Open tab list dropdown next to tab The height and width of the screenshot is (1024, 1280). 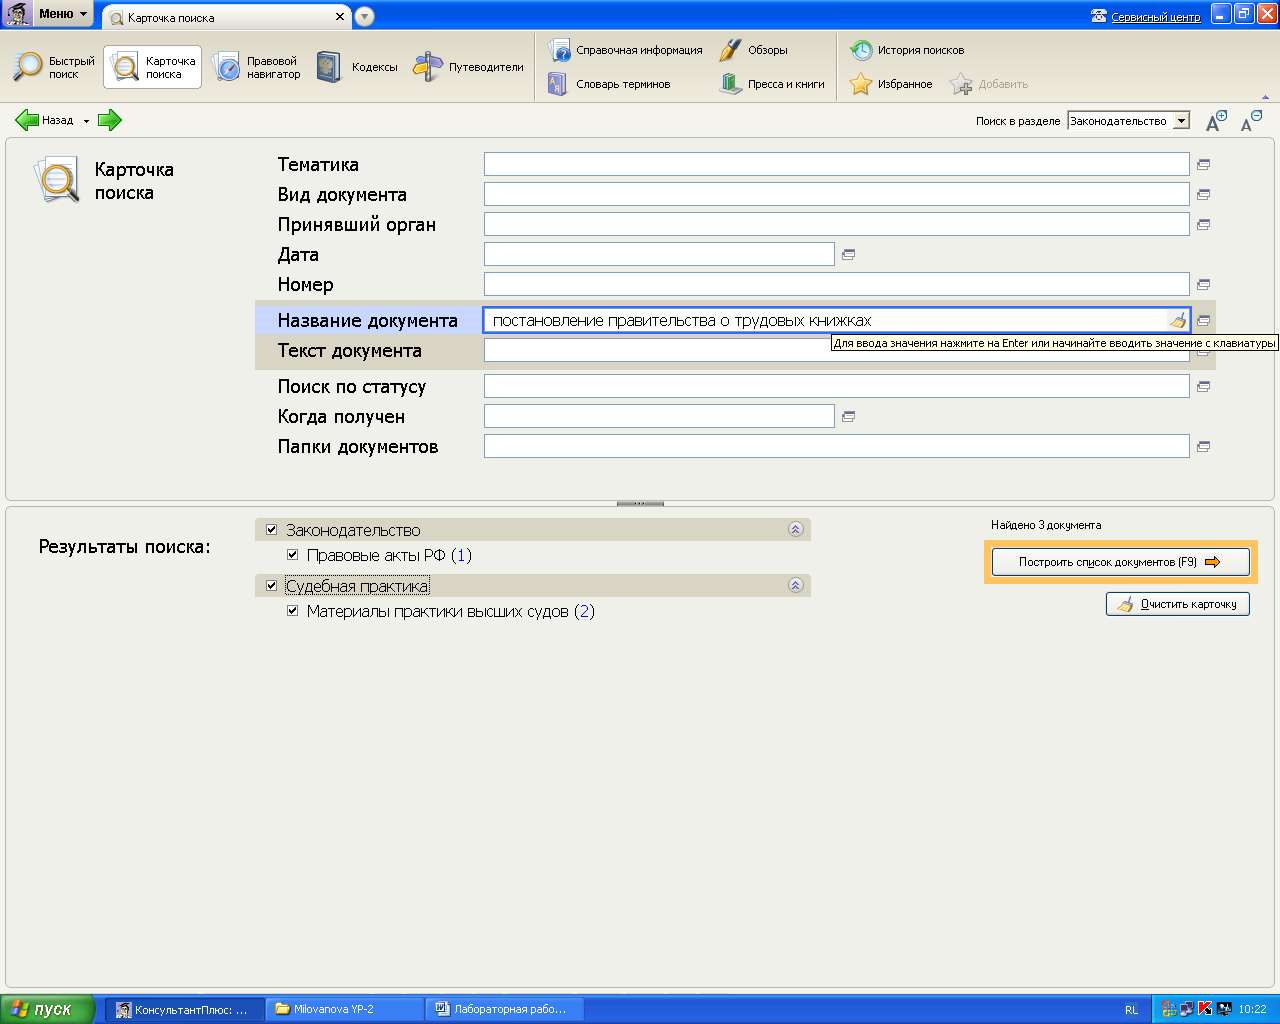point(364,16)
